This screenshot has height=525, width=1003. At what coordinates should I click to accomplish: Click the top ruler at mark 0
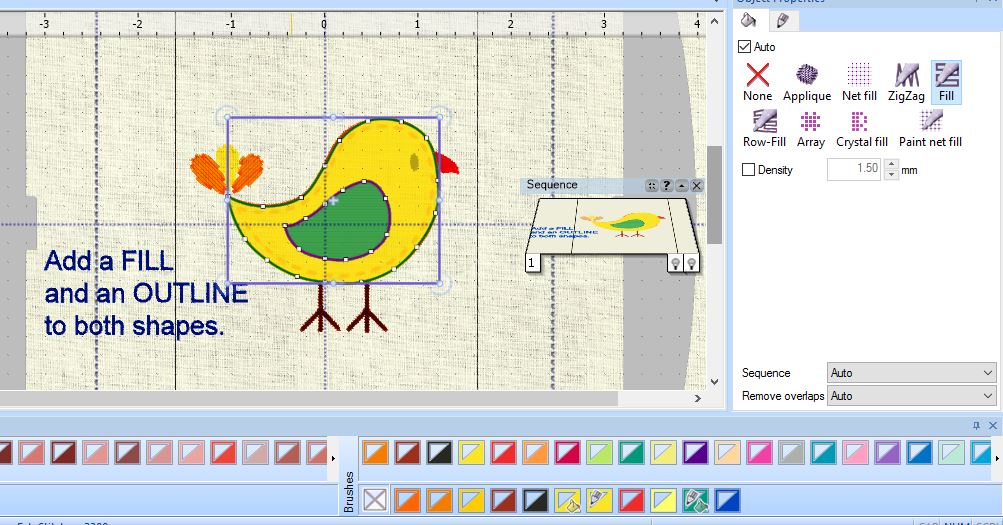(324, 24)
